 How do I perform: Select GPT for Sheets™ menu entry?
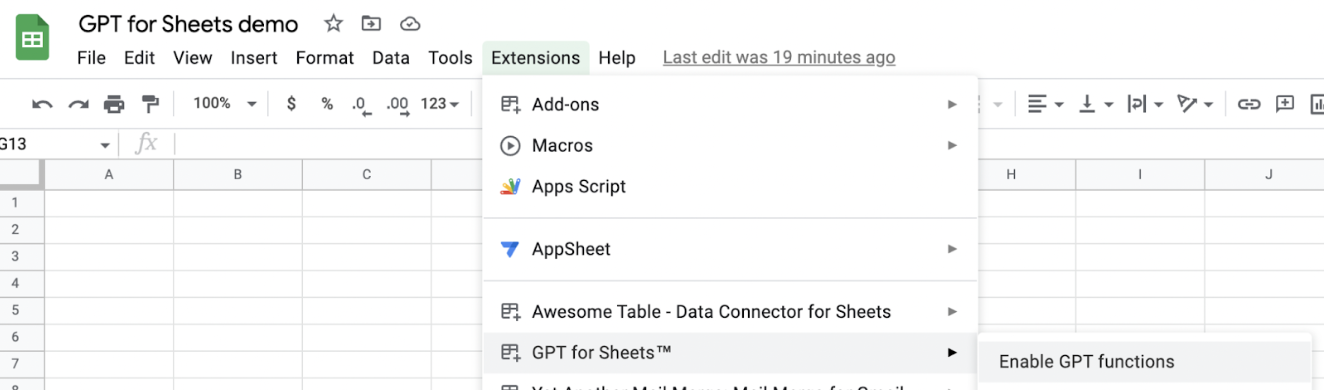[730, 352]
